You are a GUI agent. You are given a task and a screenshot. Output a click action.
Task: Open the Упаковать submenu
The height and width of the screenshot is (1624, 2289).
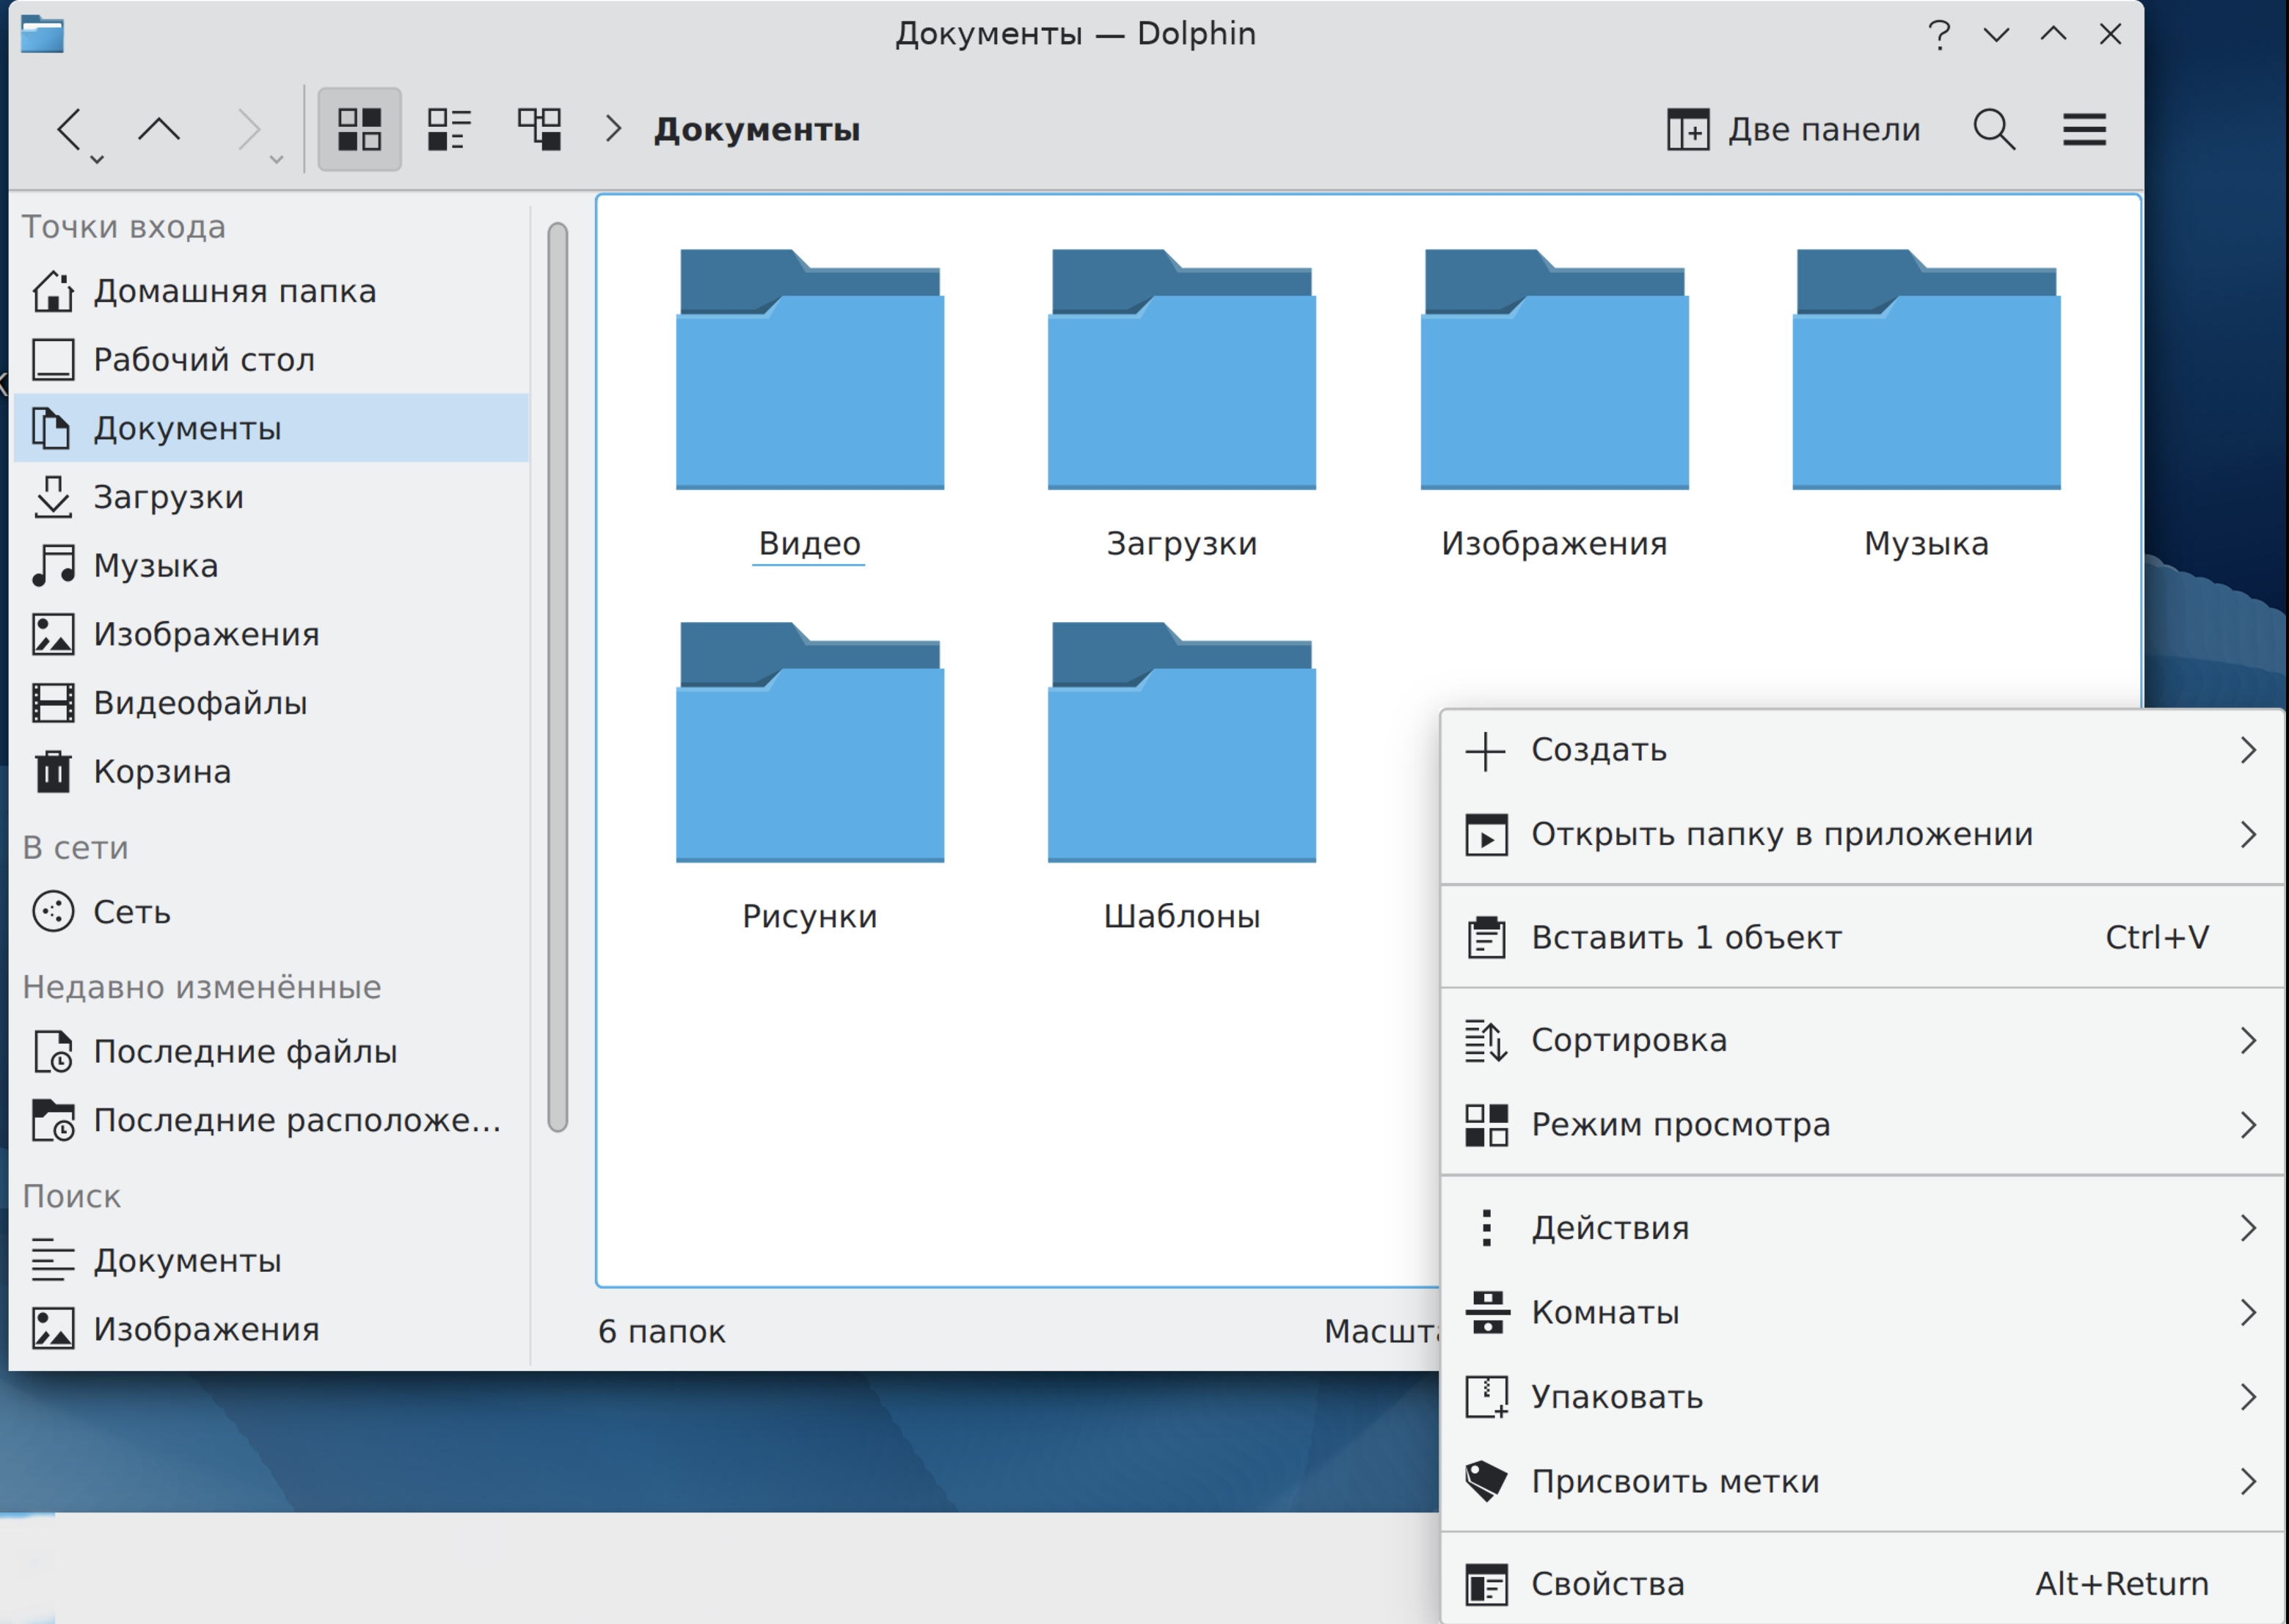click(x=1862, y=1397)
